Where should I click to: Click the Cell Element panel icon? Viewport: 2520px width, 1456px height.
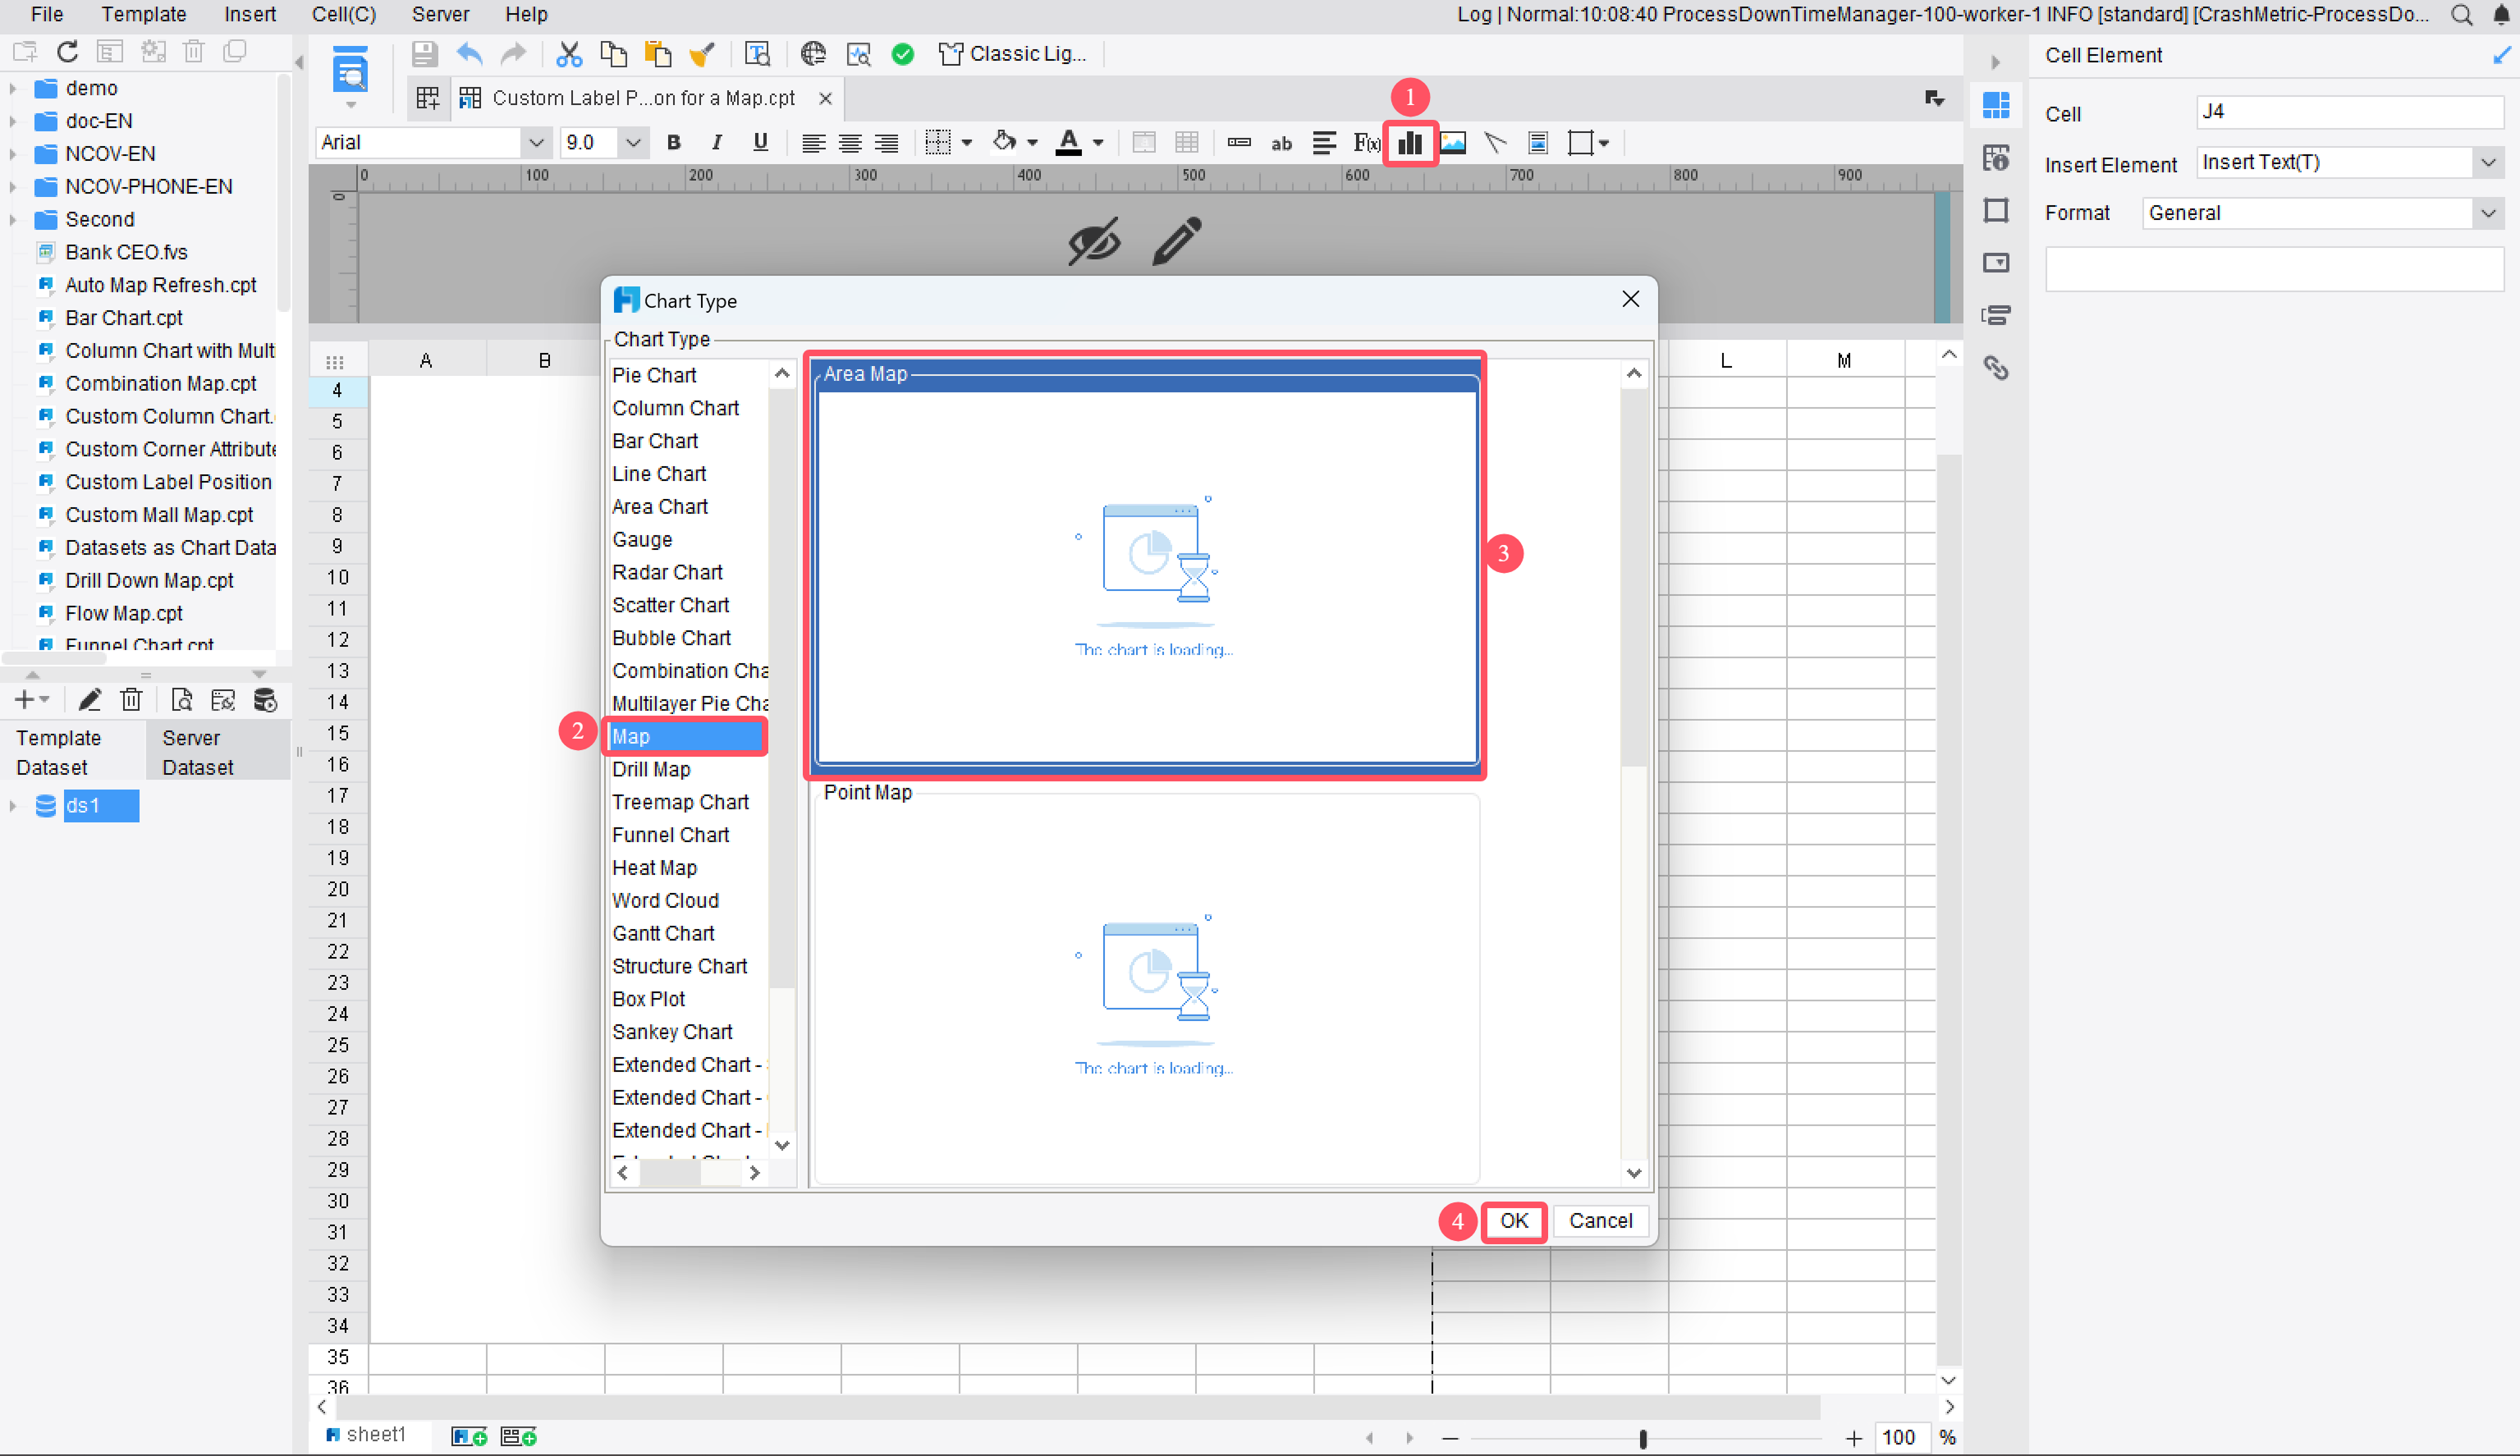1996,105
